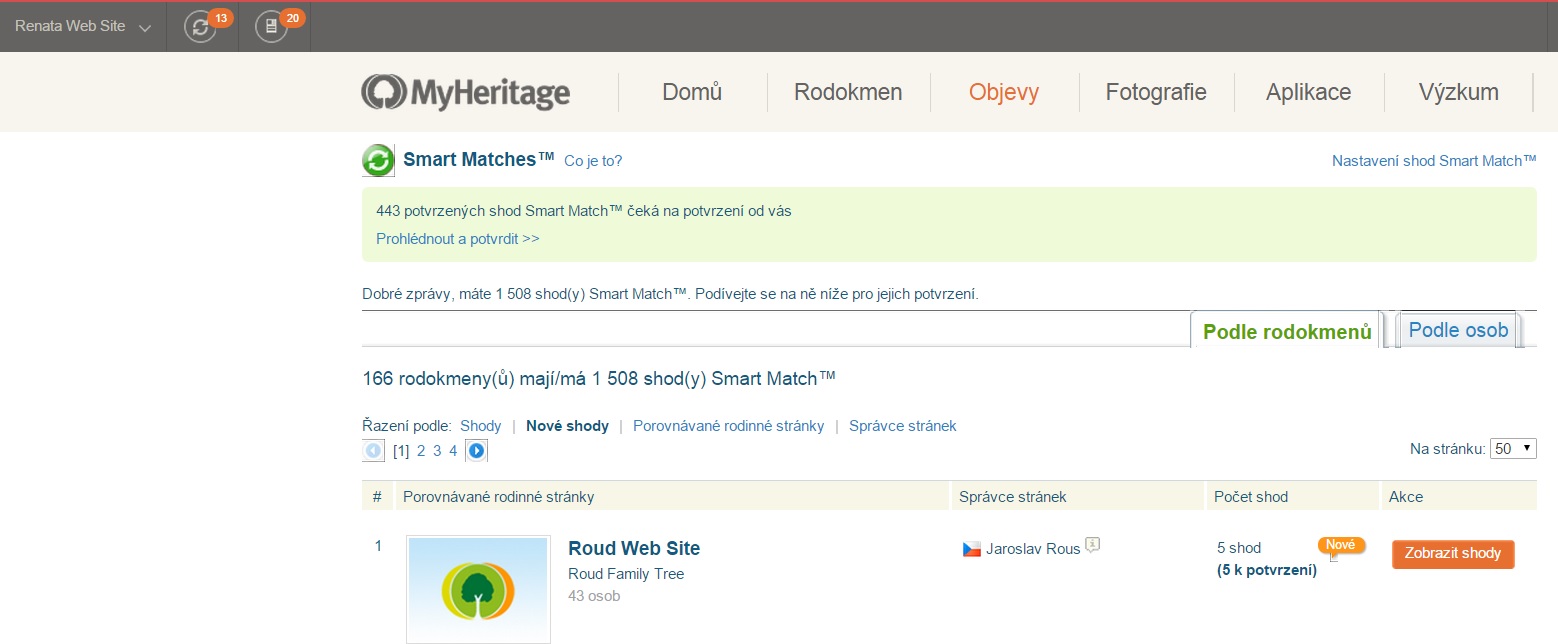This screenshot has width=1558, height=644.
Task: Click the 5 k potvrzení link
Action: coord(1266,570)
